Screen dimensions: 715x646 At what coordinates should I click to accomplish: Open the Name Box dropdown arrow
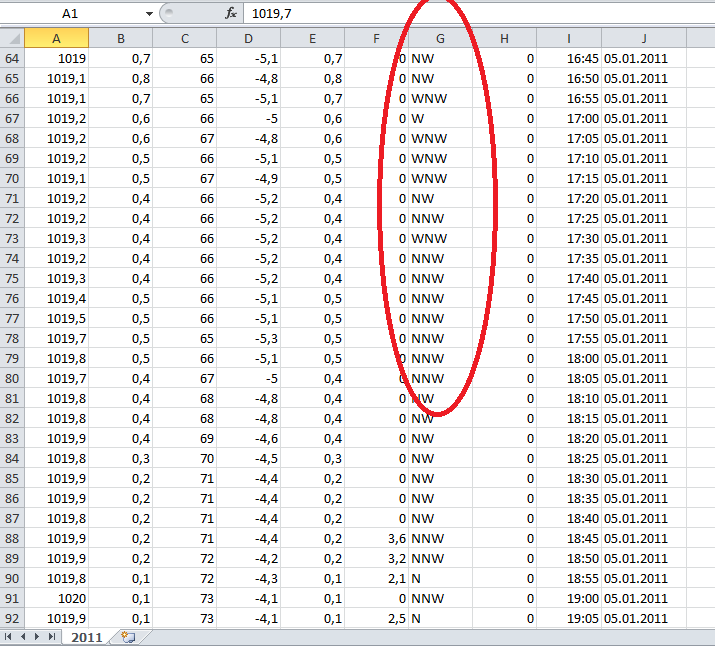pyautogui.click(x=149, y=14)
